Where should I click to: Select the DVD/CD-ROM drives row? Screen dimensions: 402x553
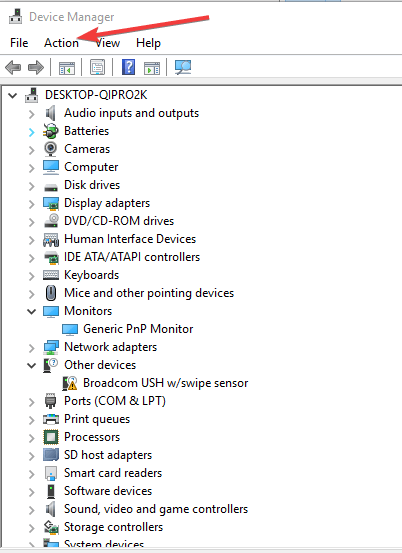[x=119, y=221]
